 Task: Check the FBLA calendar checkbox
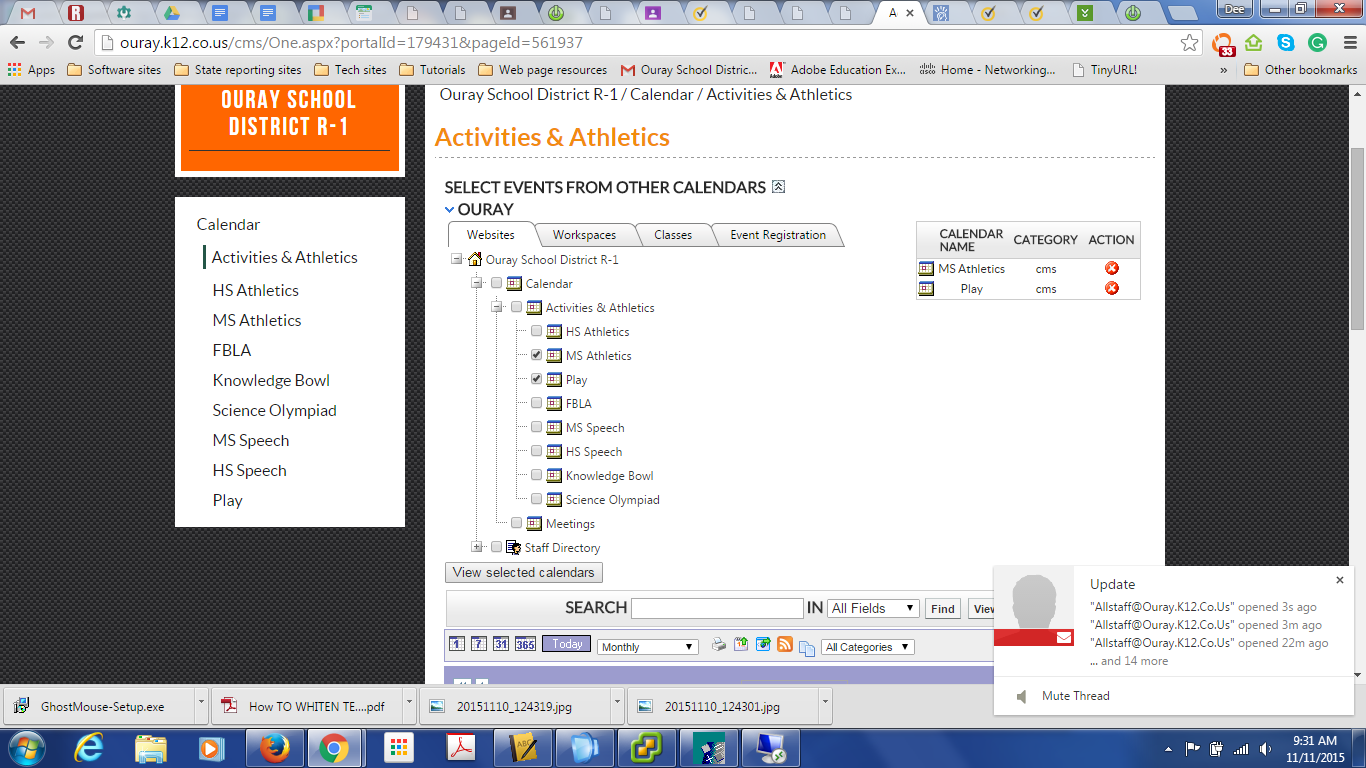tap(537, 403)
